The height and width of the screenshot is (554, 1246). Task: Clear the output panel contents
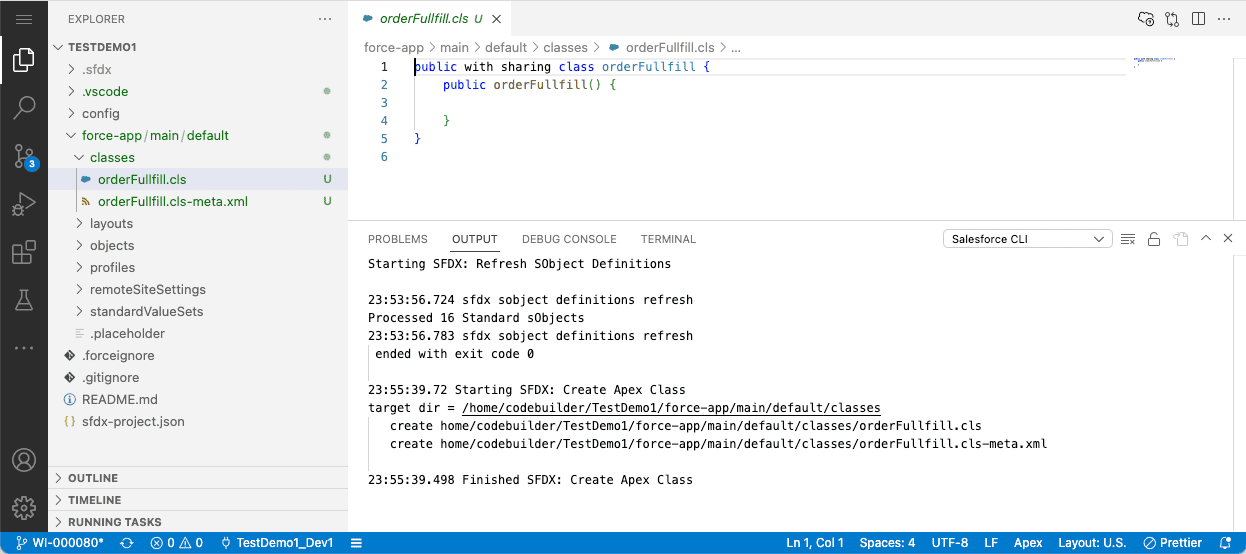pos(1128,239)
